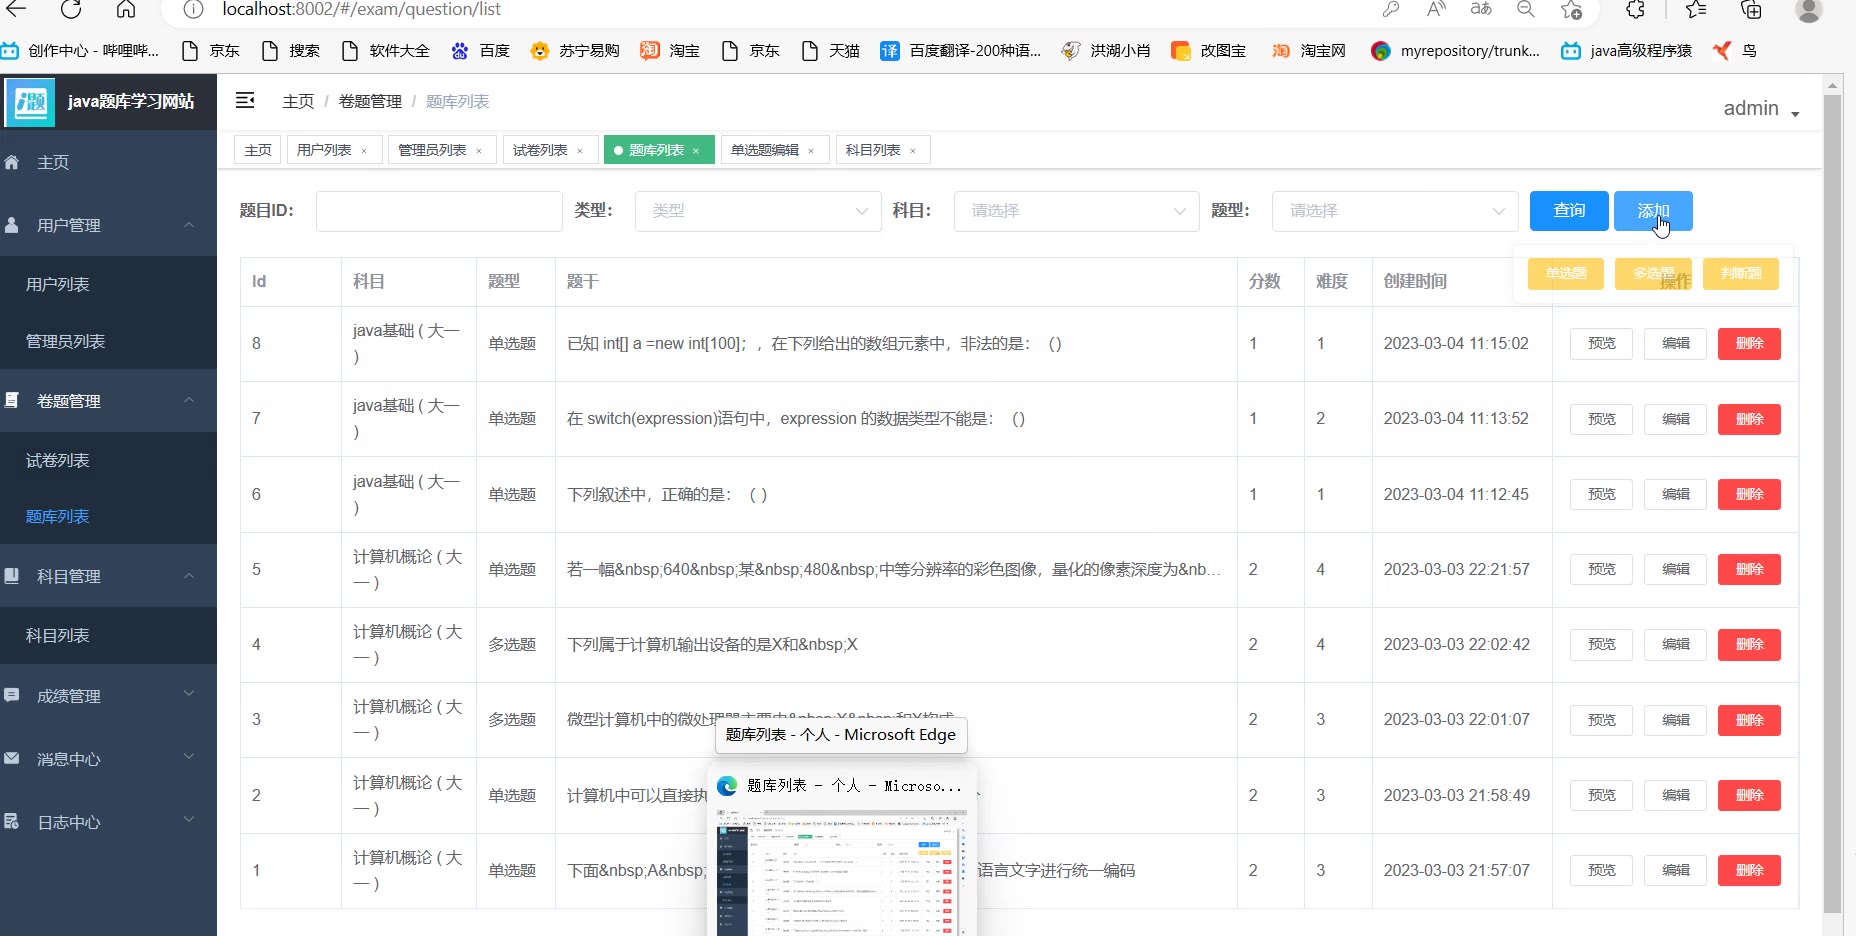Viewport: 1856px width, 936px height.
Task: Switch to the 试卷列表 tab
Action: pos(540,150)
